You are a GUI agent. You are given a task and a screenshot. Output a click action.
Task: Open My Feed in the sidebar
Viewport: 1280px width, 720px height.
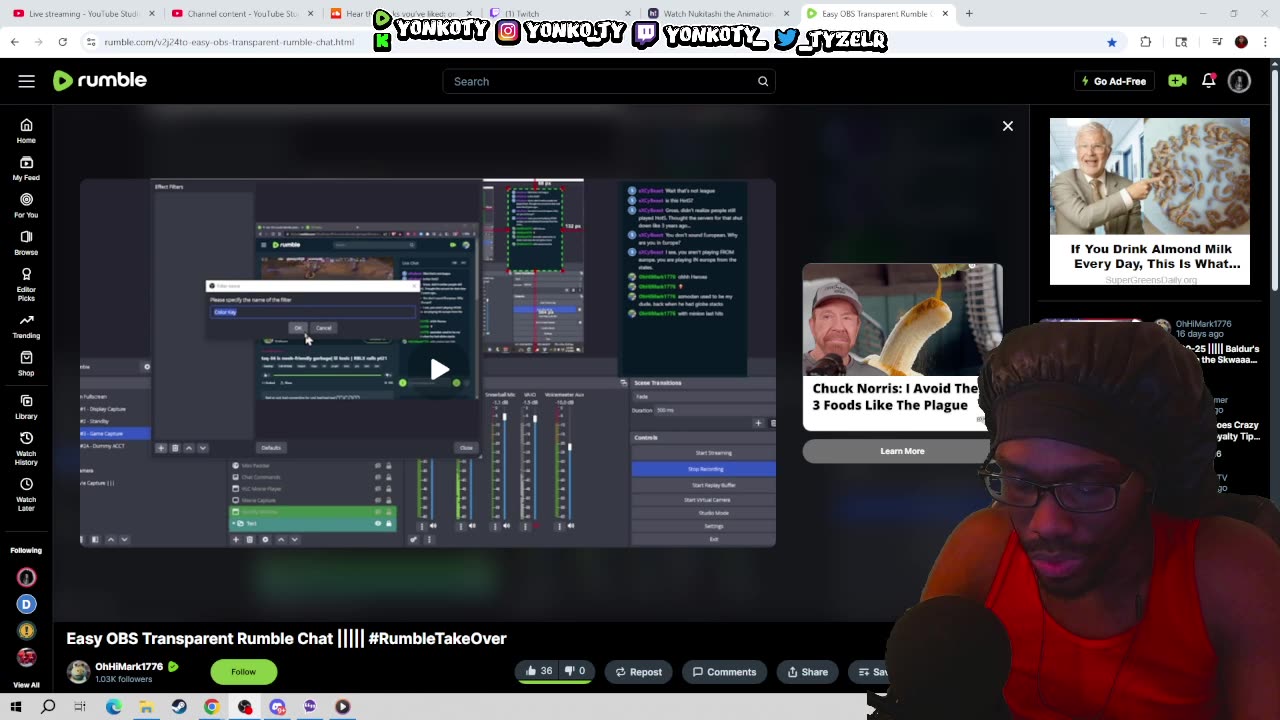(x=26, y=168)
